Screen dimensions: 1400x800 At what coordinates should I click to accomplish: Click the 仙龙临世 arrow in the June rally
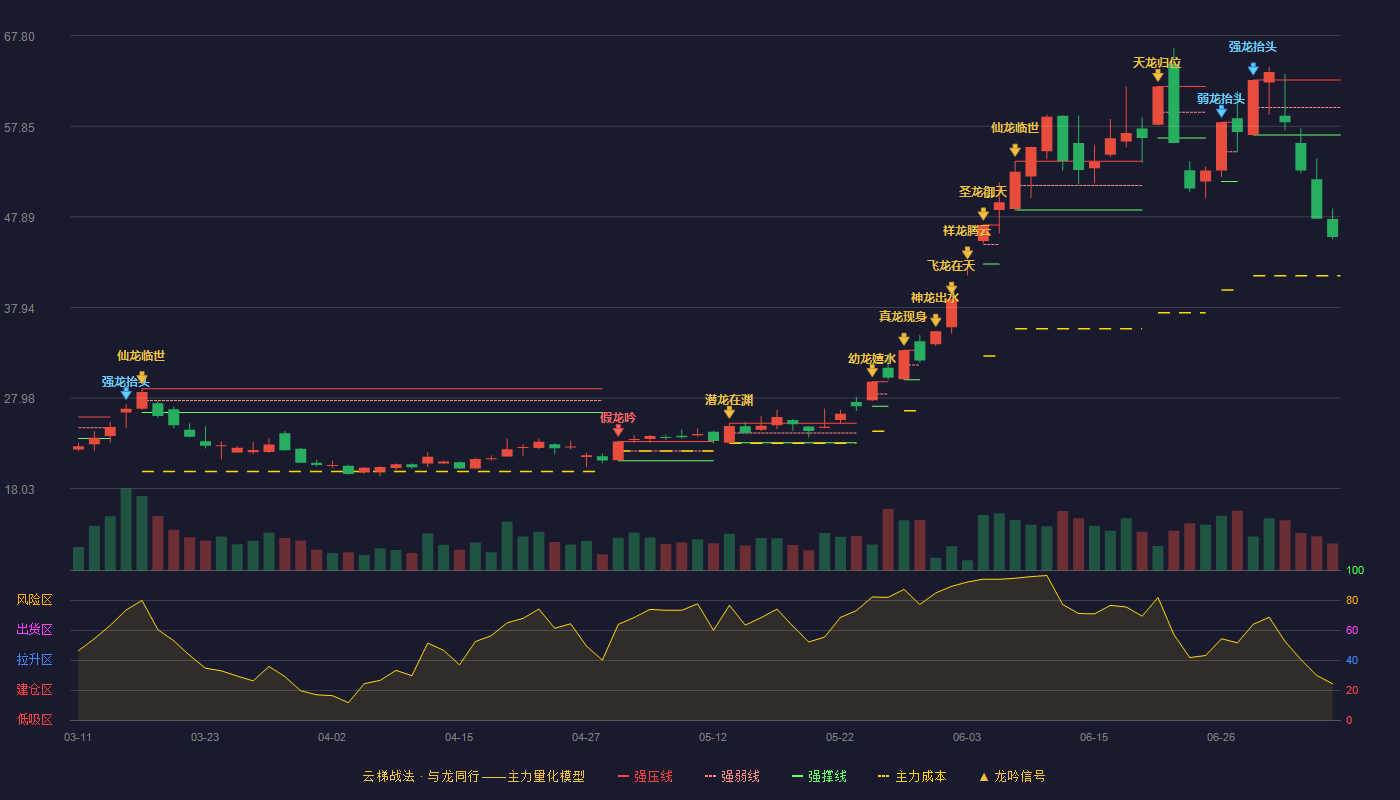click(x=1015, y=150)
